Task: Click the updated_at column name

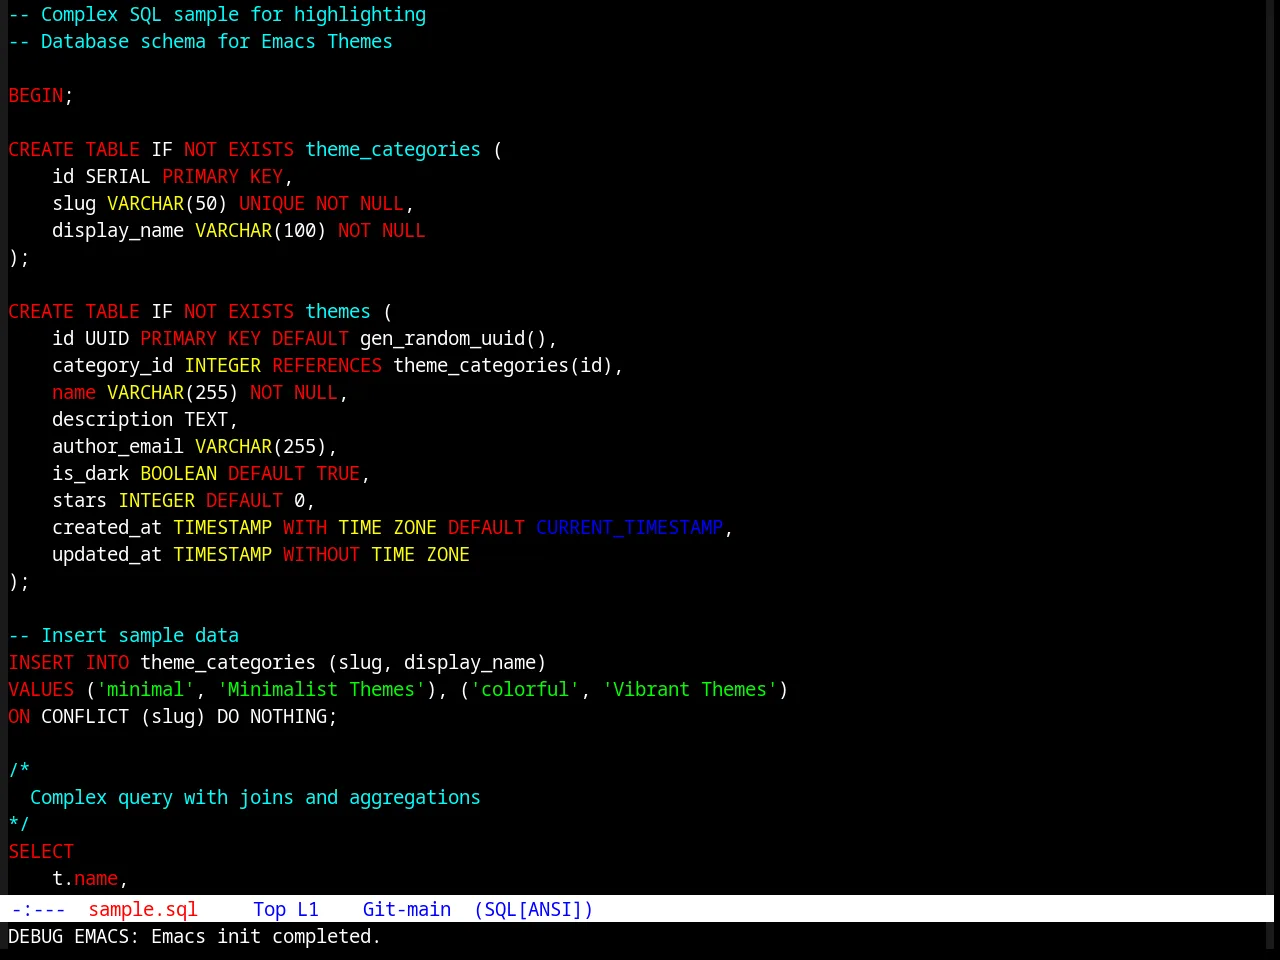Action: (x=107, y=554)
